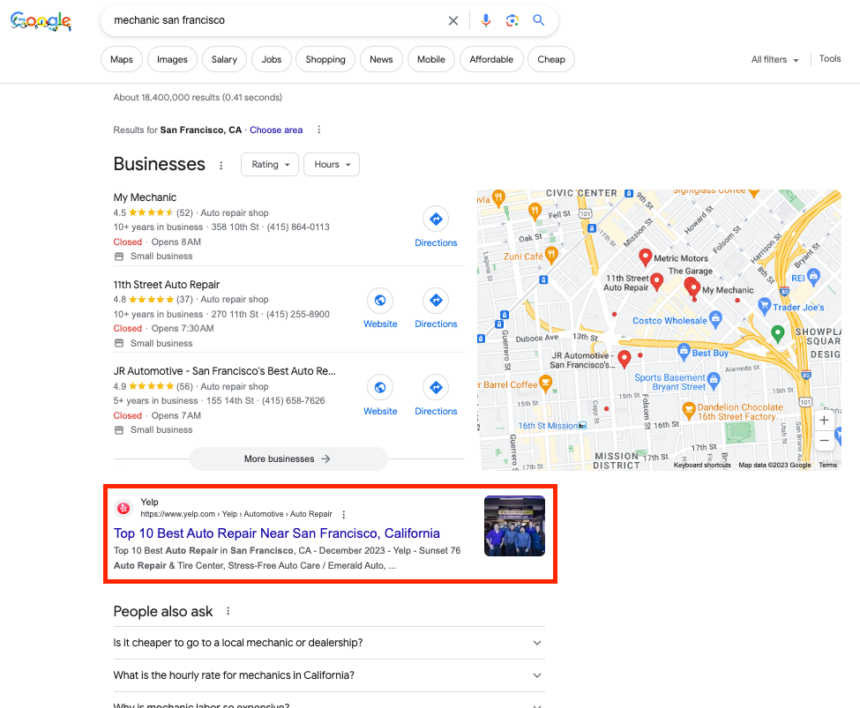Switch to the Maps tab
The image size is (860, 708).
[x=122, y=59]
